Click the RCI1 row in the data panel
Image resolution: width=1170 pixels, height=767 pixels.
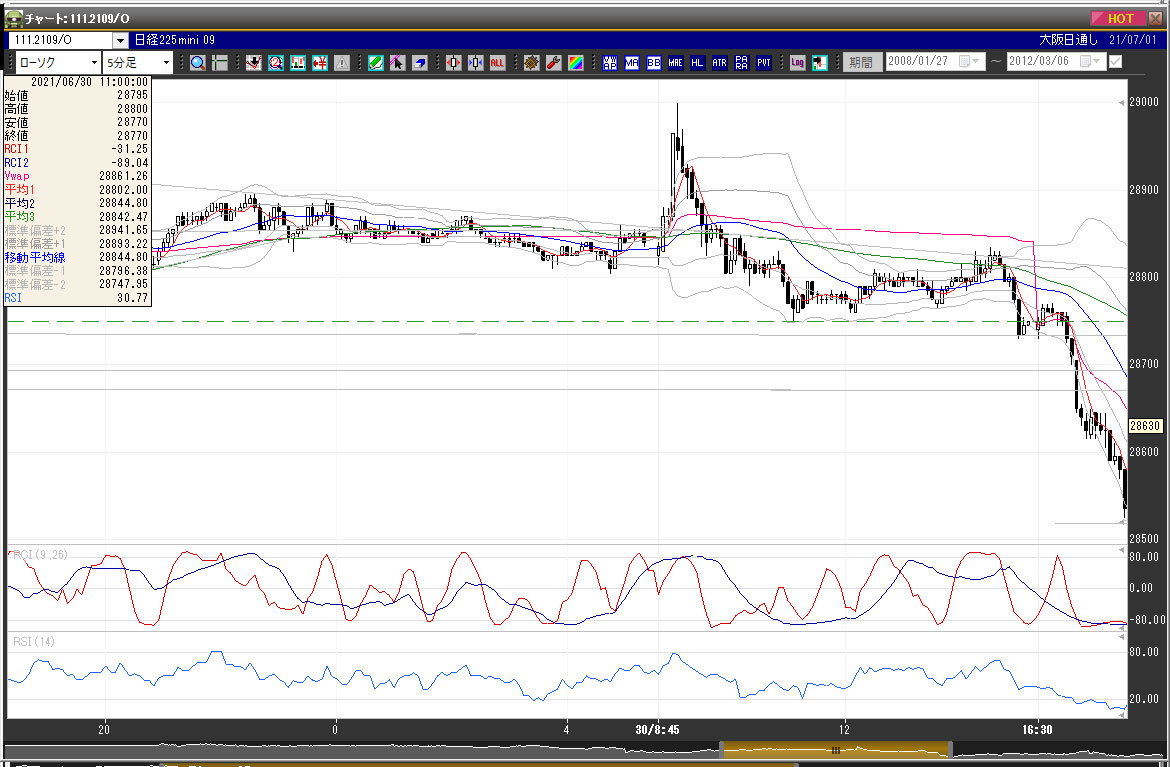coord(77,149)
